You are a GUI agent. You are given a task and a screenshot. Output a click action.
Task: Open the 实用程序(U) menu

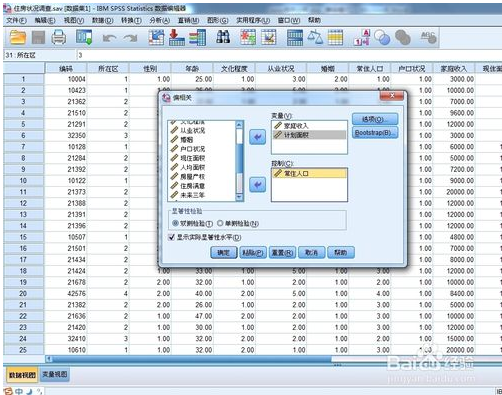[x=253, y=21]
